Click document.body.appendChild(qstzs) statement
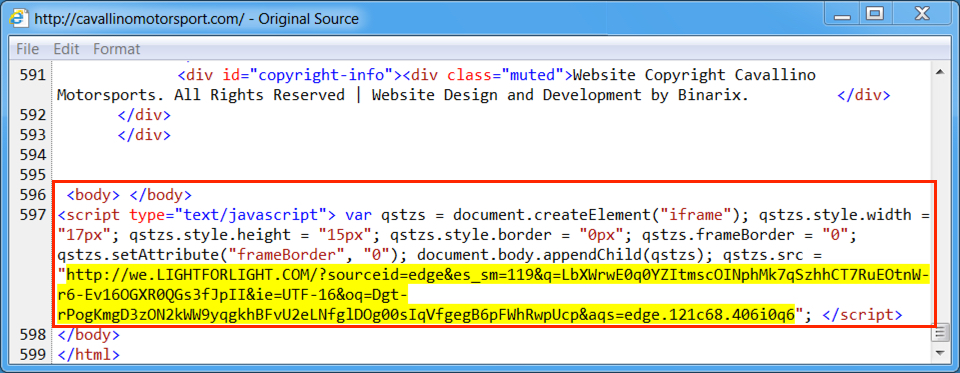This screenshot has height=373, width=960. [x=566, y=255]
